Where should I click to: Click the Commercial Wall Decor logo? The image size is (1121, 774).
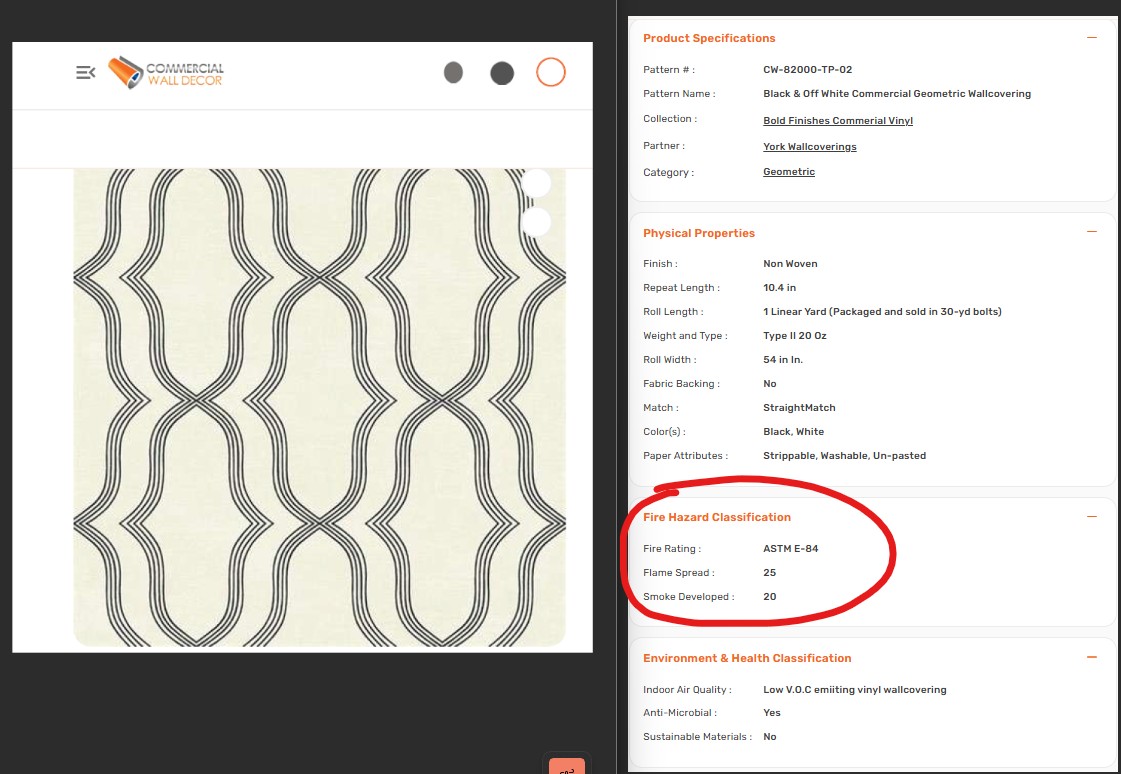click(x=165, y=74)
